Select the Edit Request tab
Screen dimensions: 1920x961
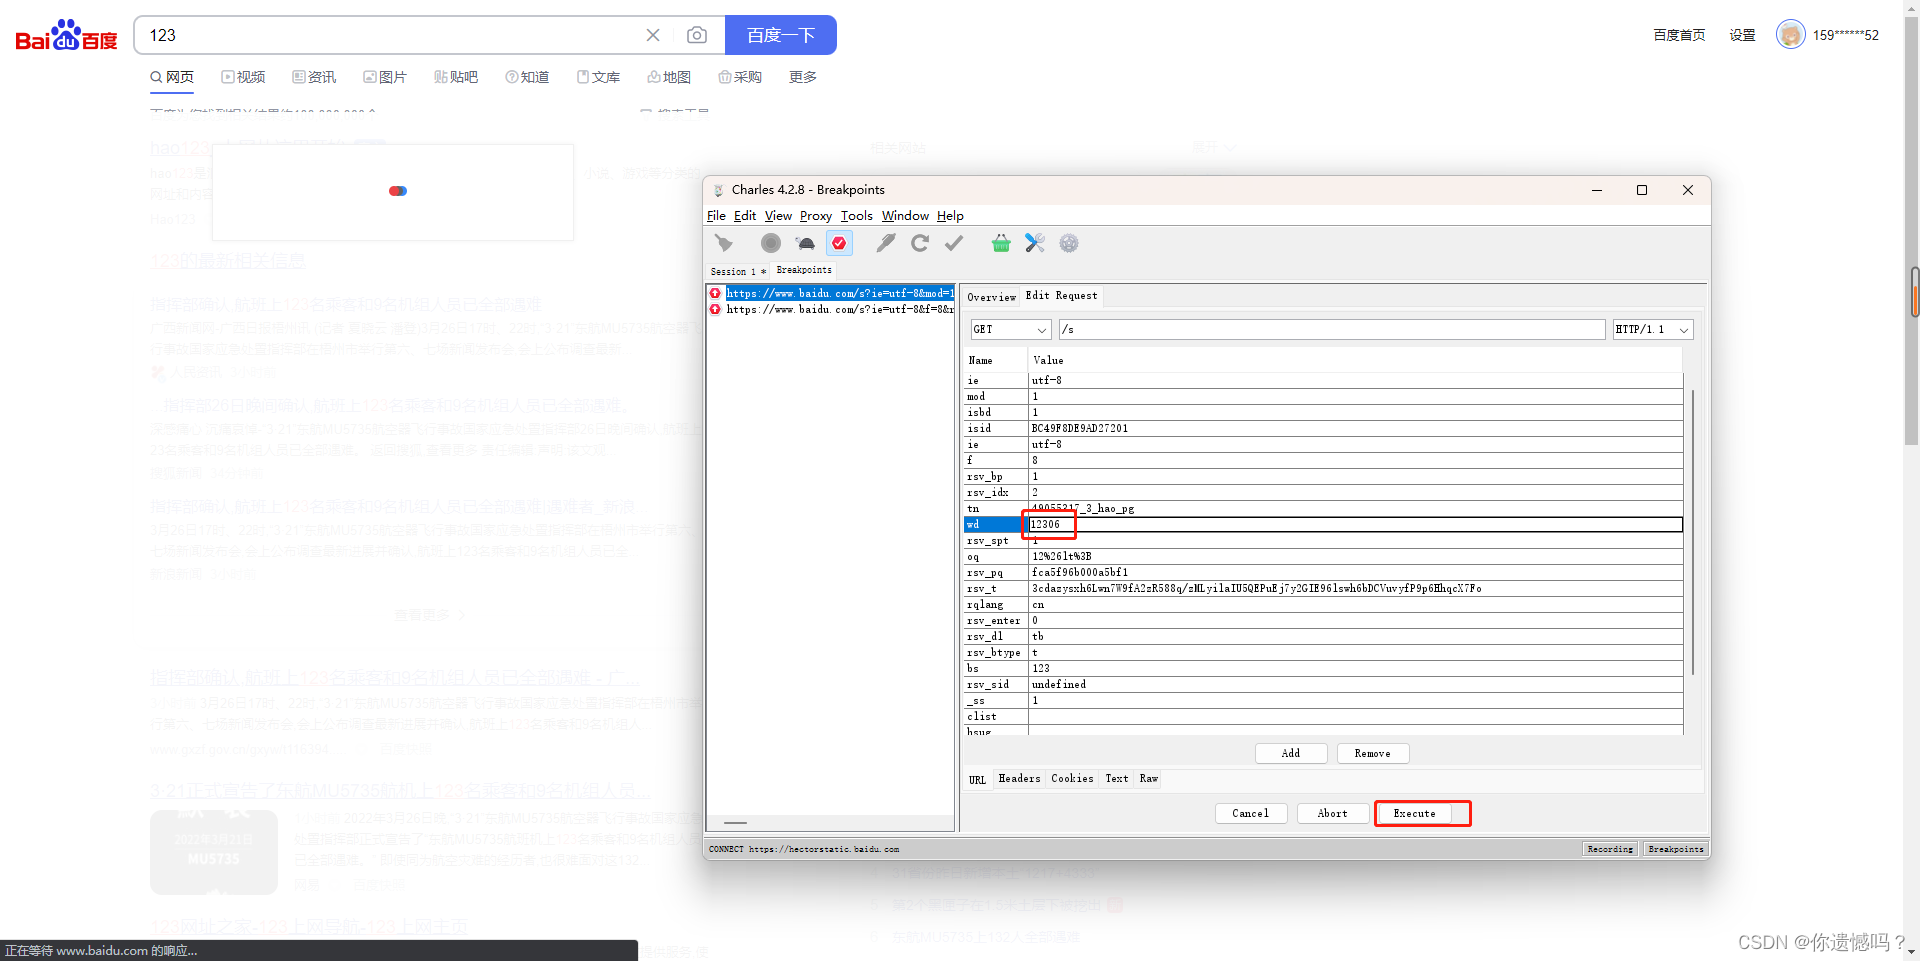coord(1061,296)
